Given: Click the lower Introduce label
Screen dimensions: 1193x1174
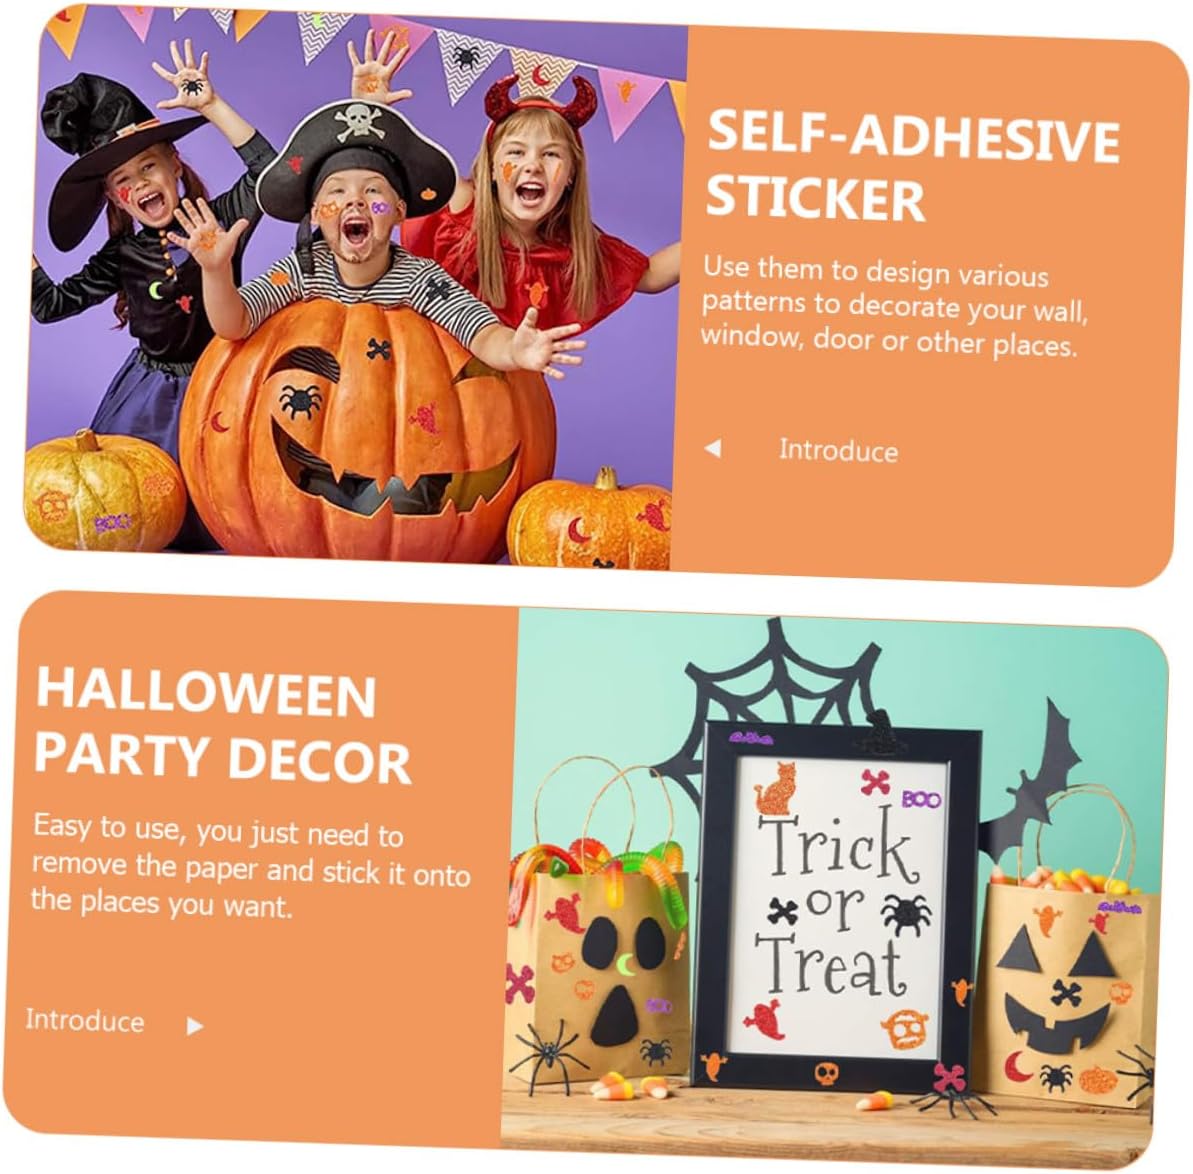Looking at the screenshot, I should point(84,1020).
